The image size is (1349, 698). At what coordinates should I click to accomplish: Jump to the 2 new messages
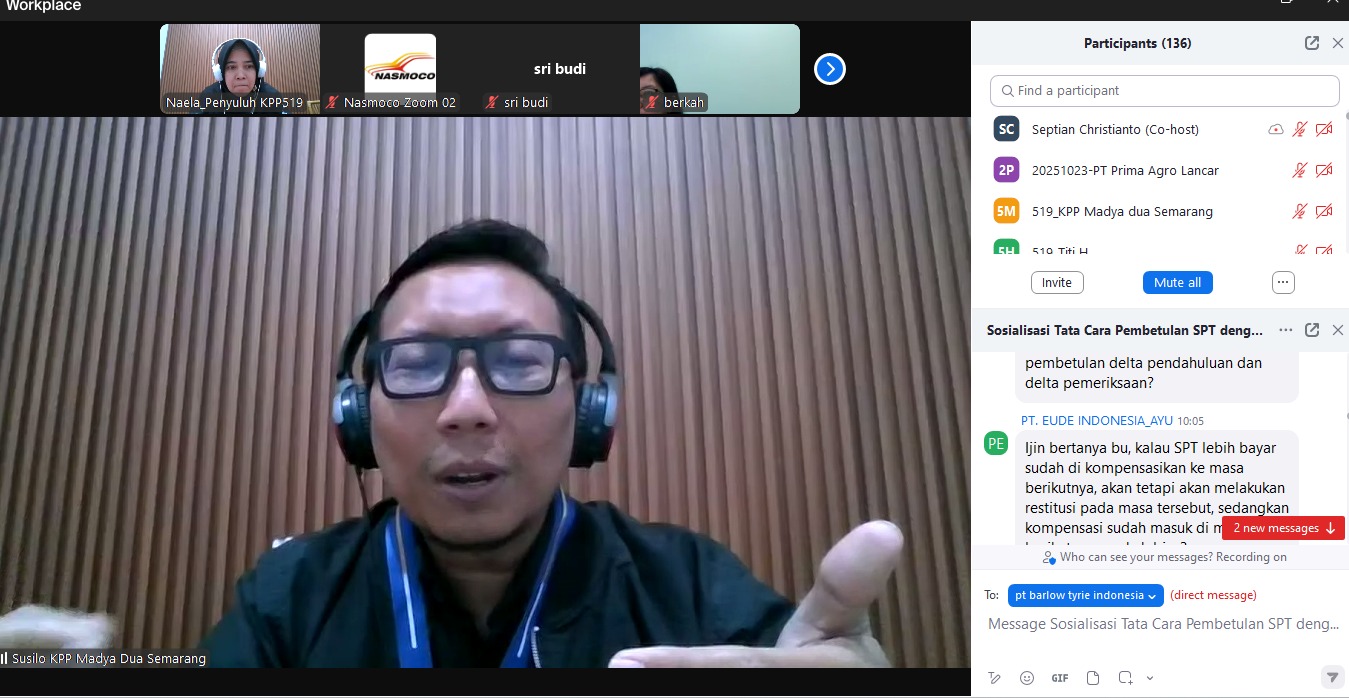[x=1283, y=528]
